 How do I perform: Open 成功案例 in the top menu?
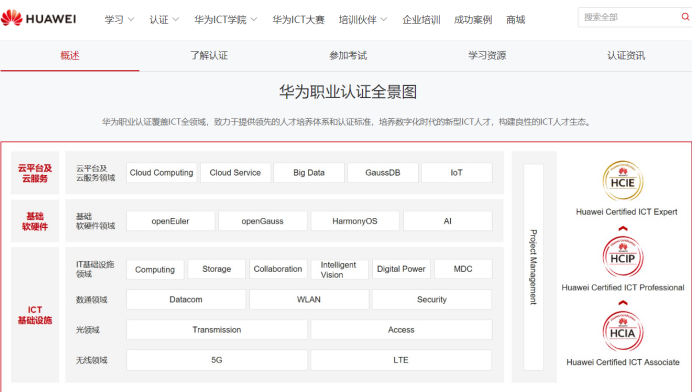(473, 19)
